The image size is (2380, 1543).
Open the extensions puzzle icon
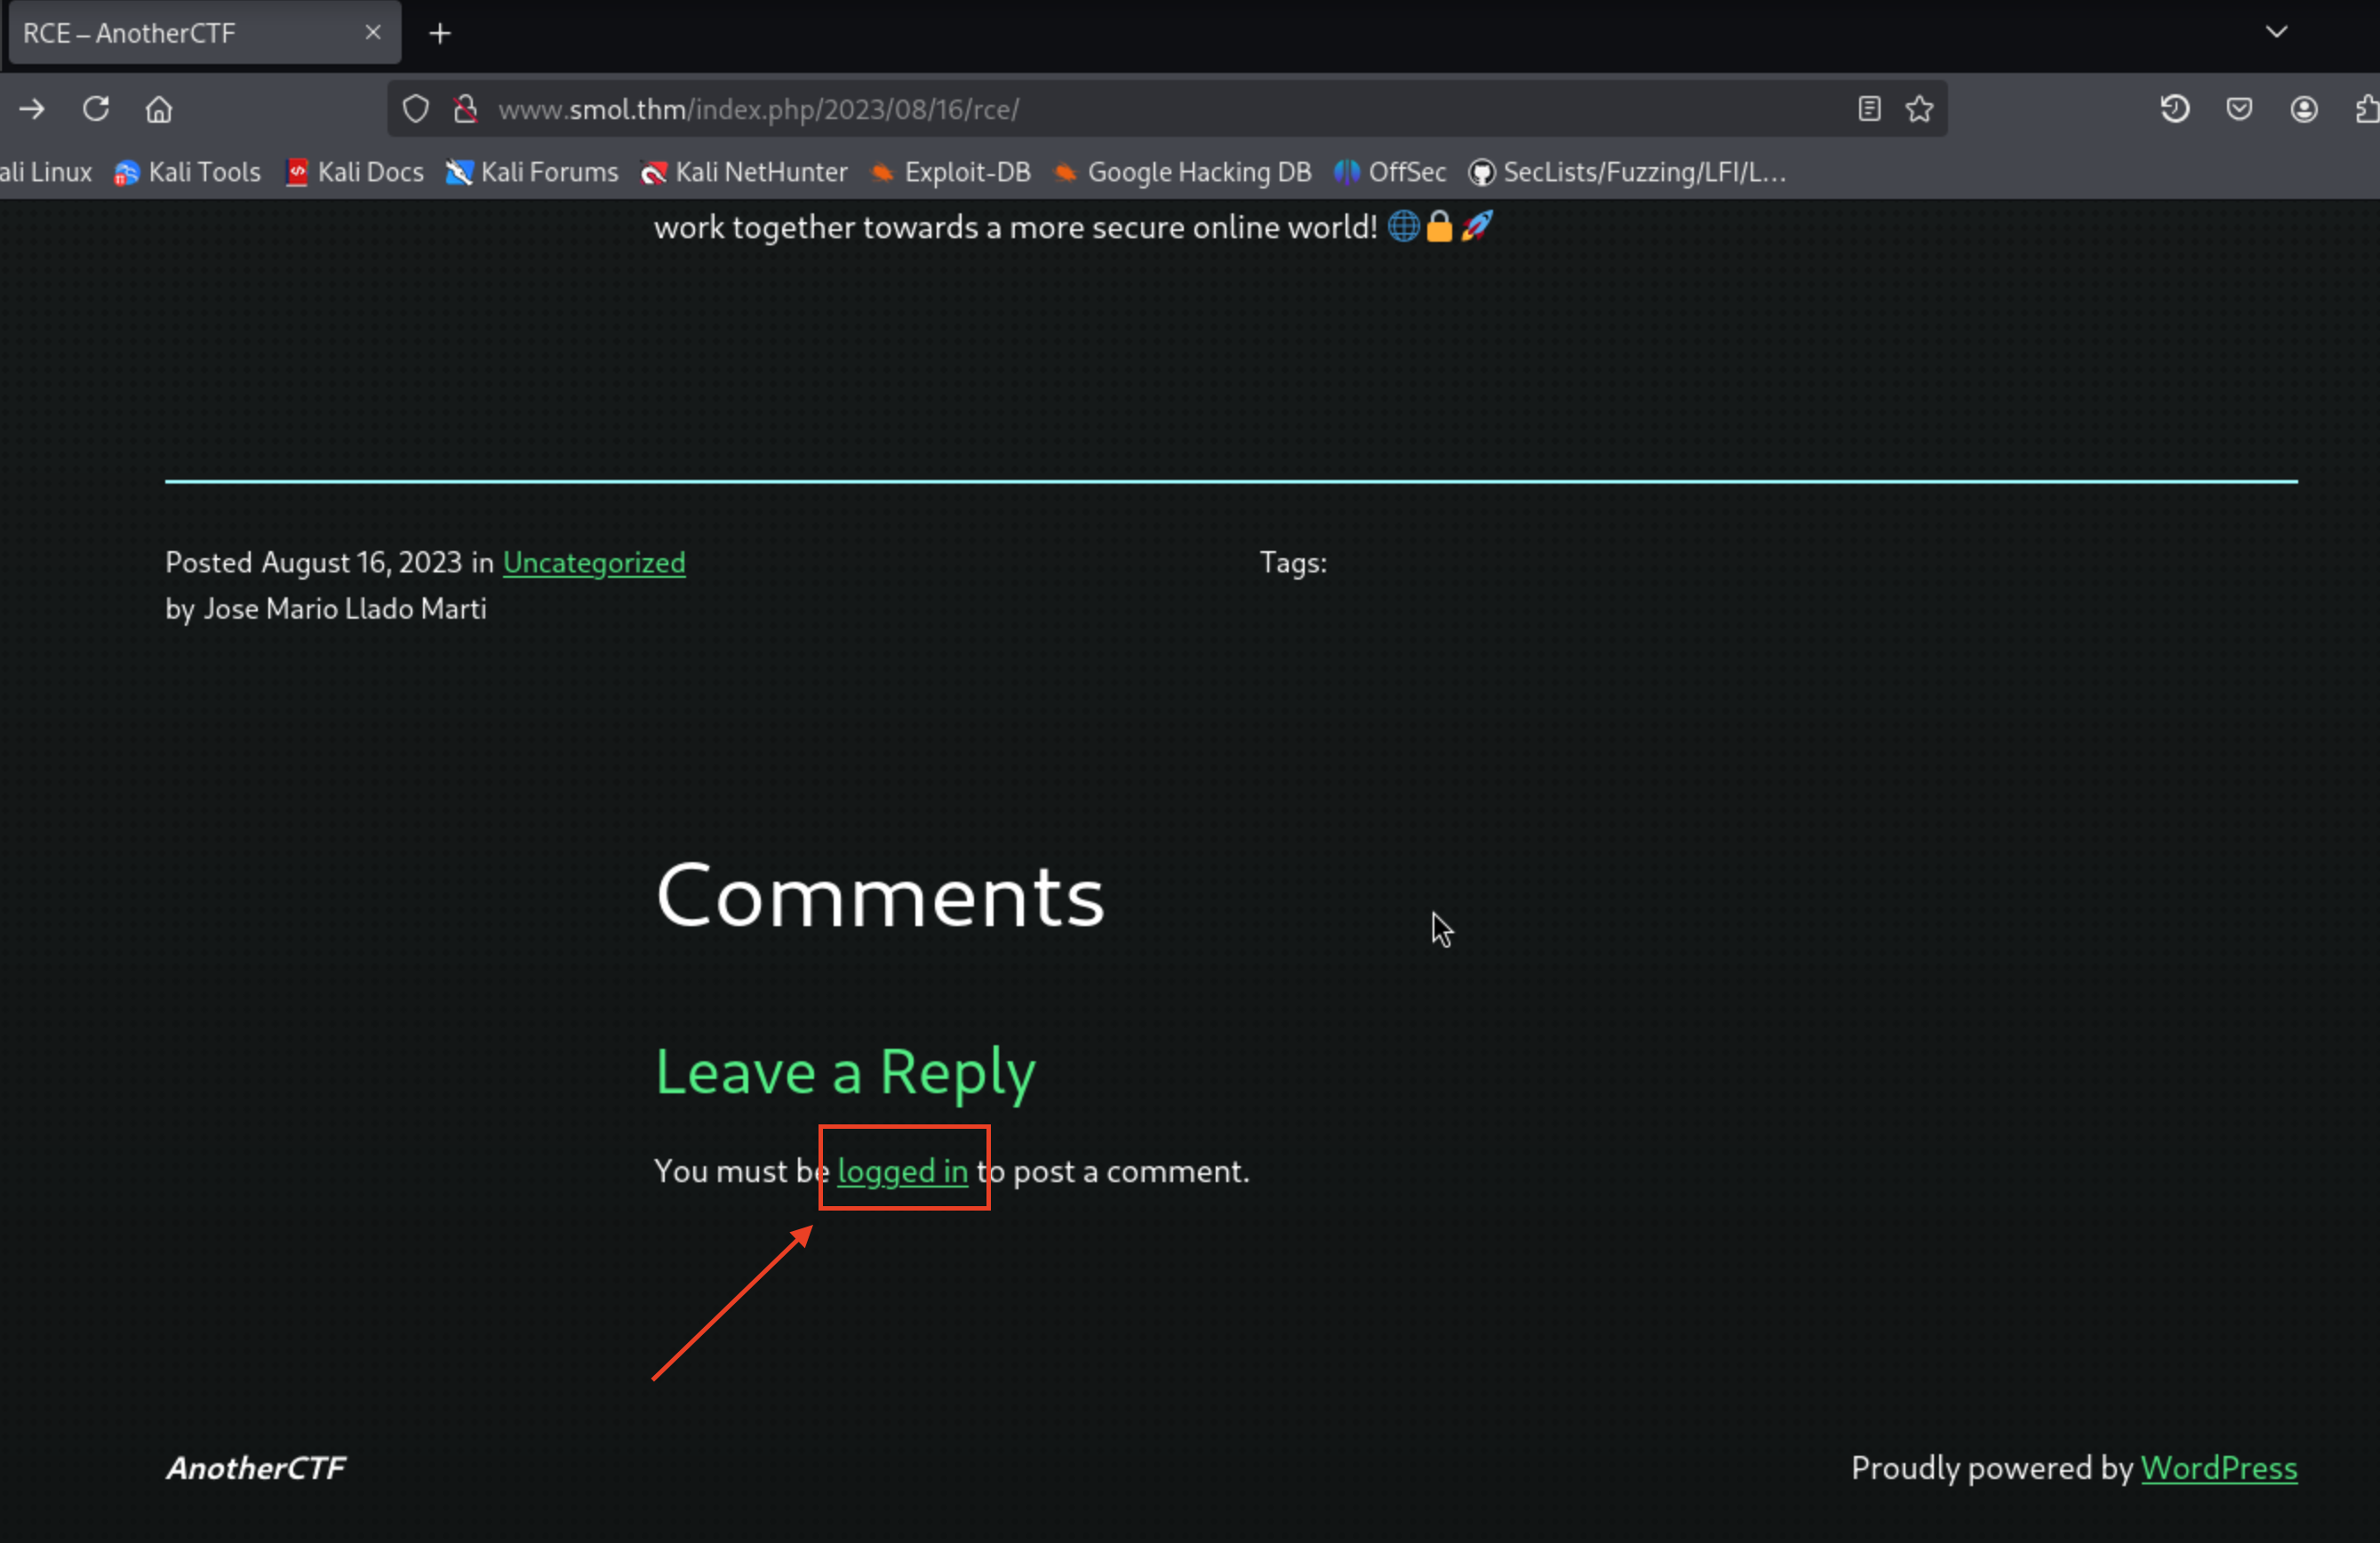(2366, 109)
